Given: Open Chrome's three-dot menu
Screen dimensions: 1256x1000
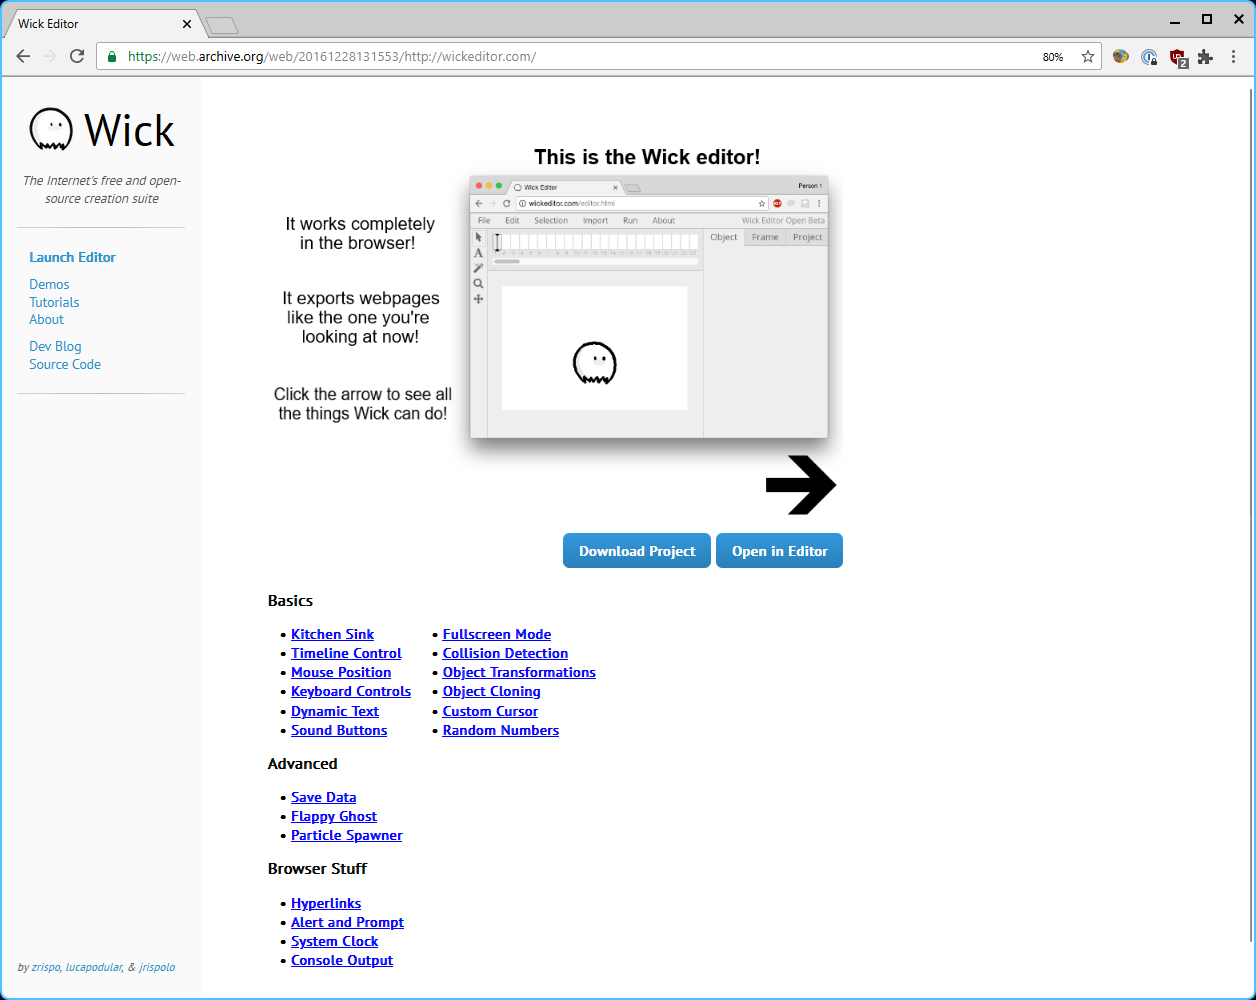Looking at the screenshot, I should [x=1232, y=57].
